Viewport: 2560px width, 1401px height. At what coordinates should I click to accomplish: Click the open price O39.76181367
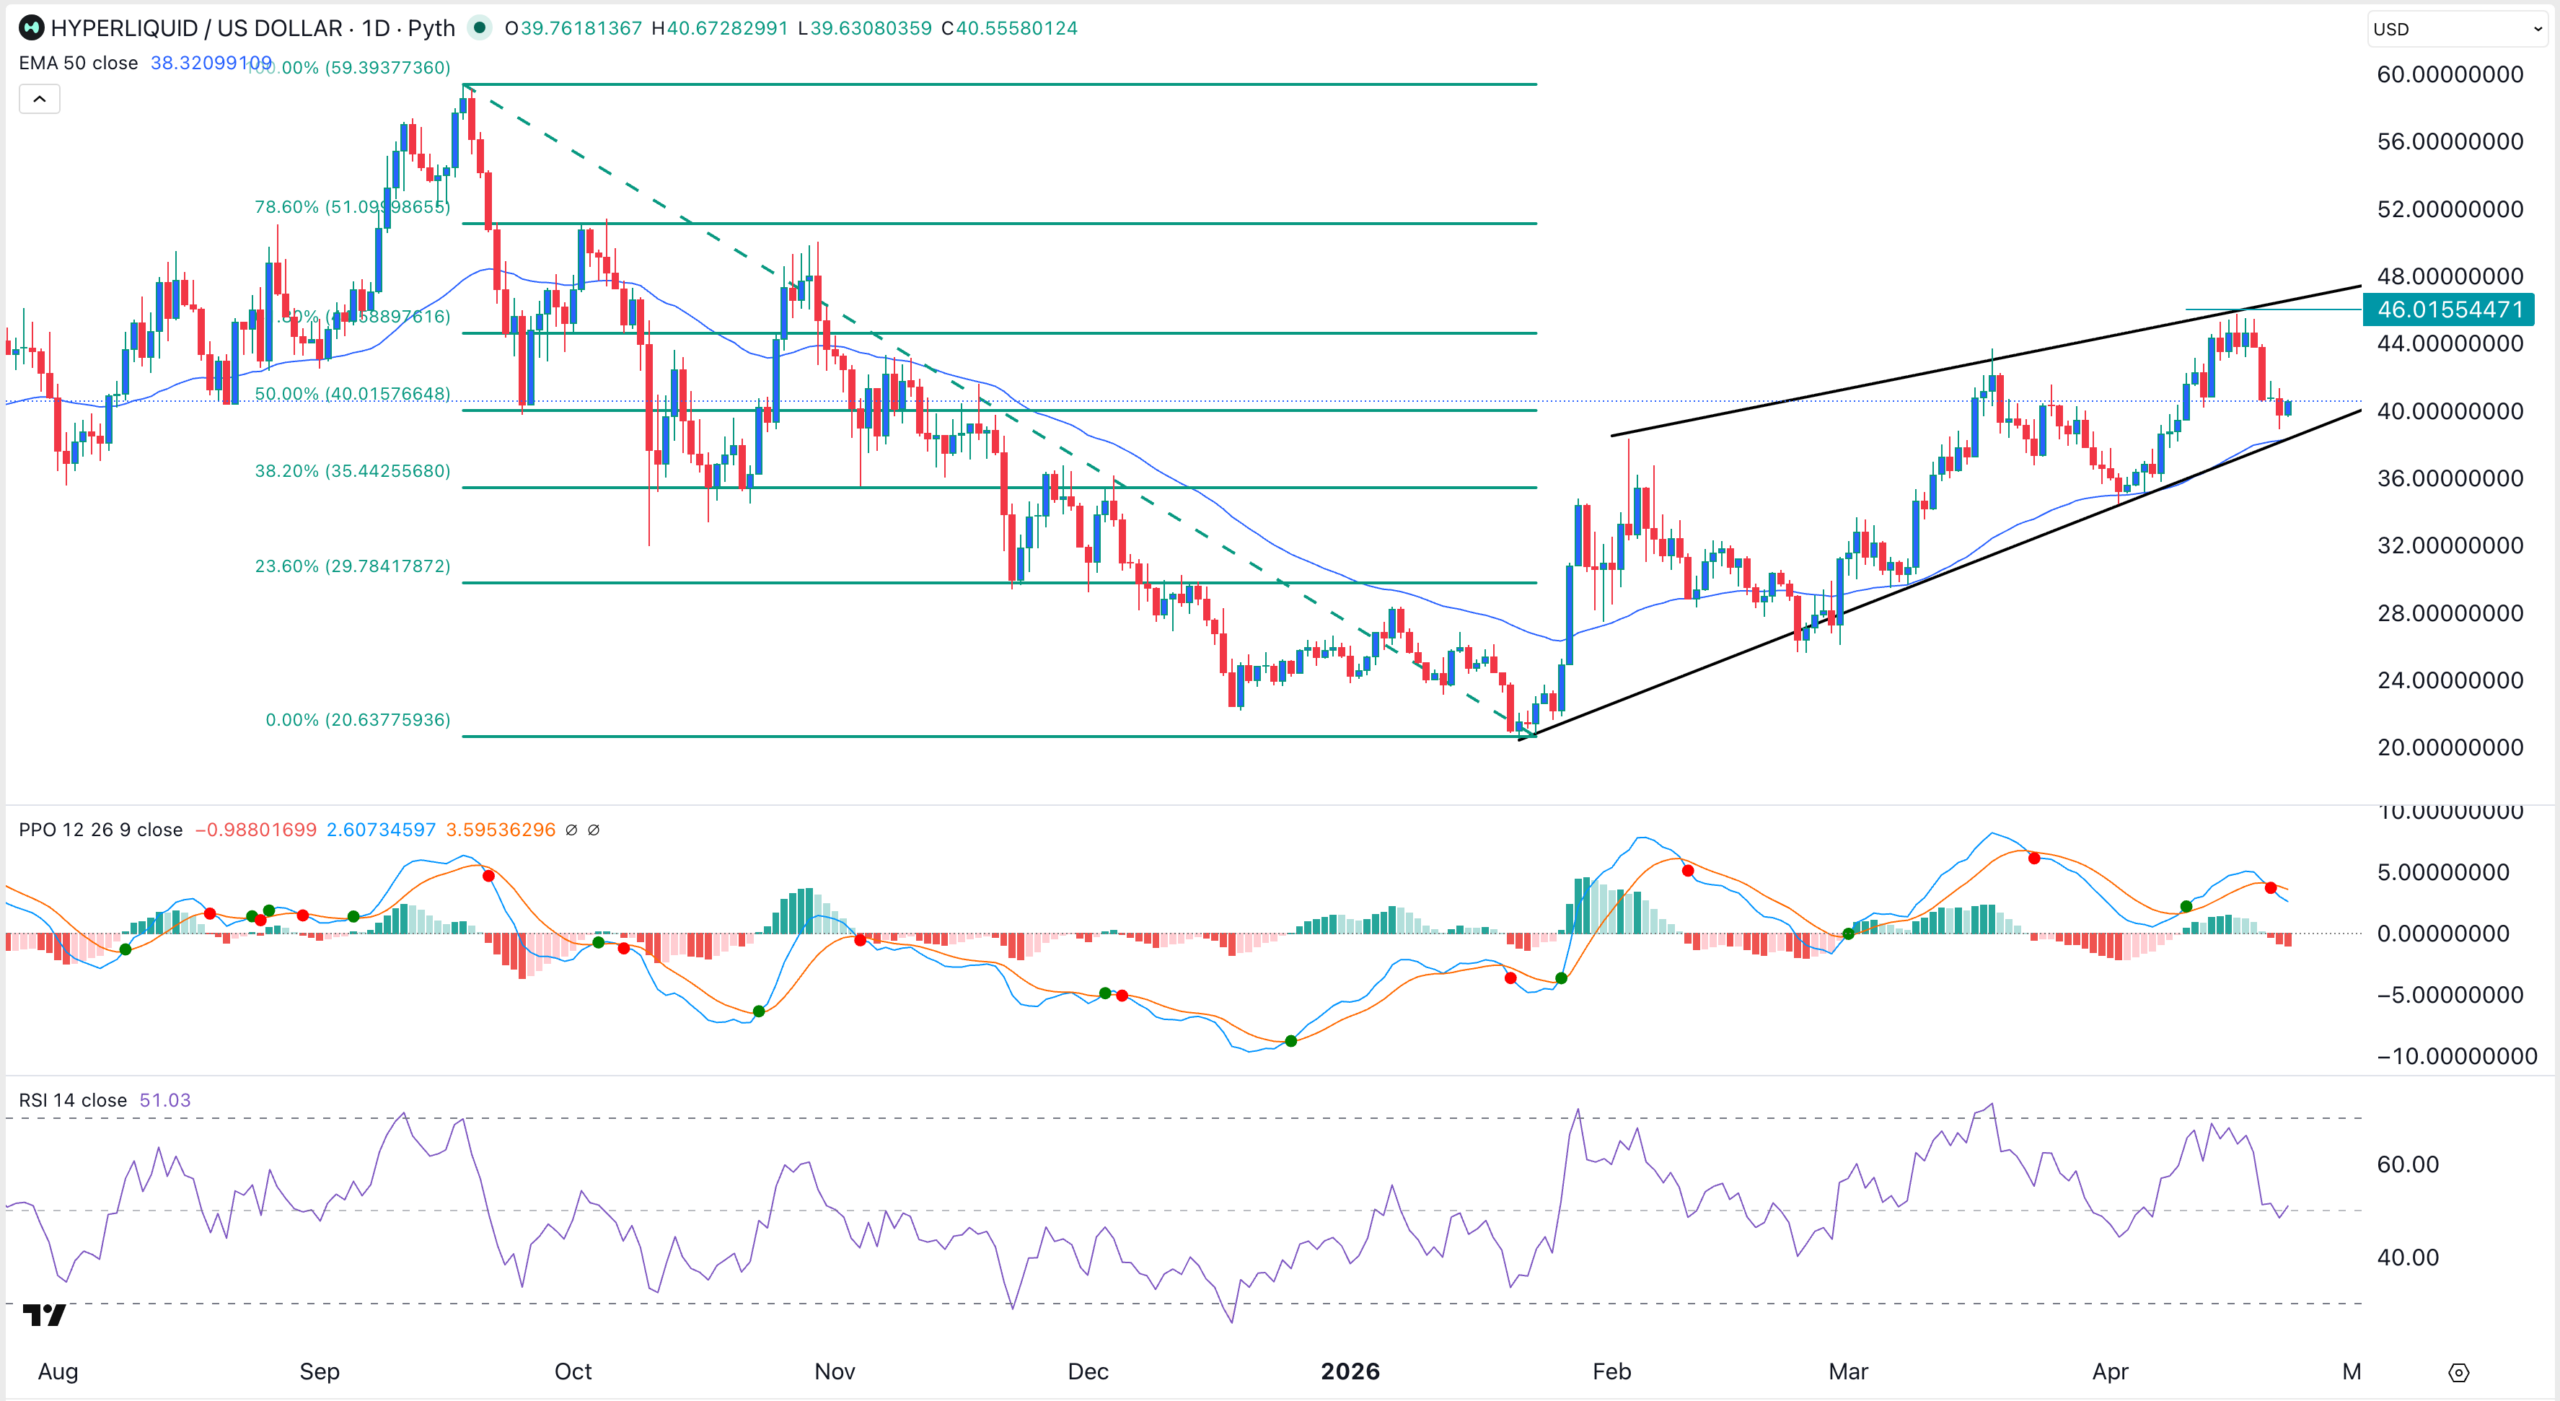573,28
